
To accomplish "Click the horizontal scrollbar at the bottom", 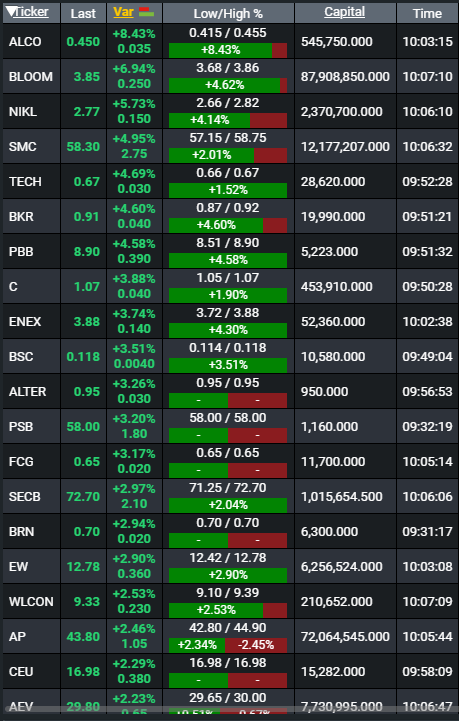I will pos(230,710).
